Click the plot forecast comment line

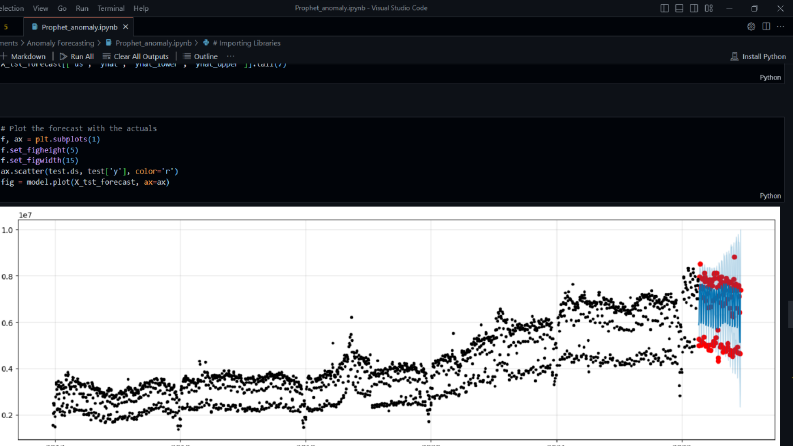(x=78, y=128)
